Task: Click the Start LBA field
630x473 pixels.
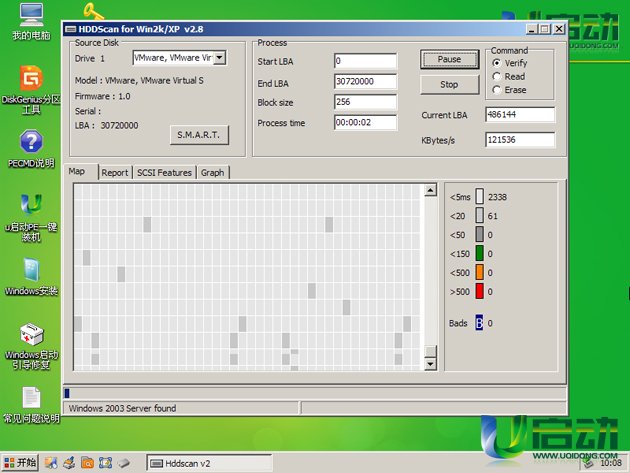Action: pos(365,61)
